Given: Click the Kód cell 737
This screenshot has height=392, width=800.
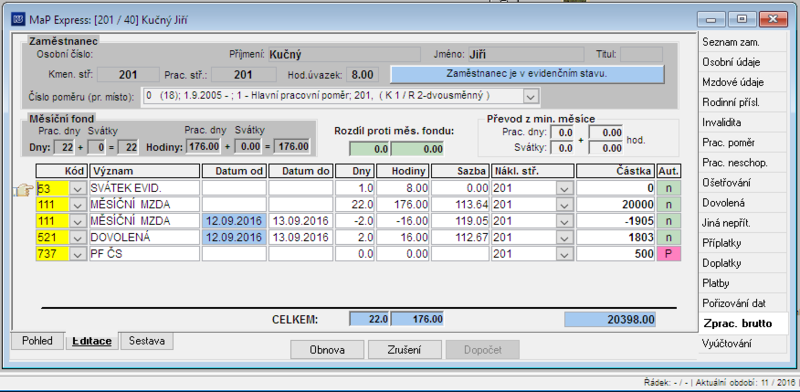Looking at the screenshot, I should (x=53, y=254).
